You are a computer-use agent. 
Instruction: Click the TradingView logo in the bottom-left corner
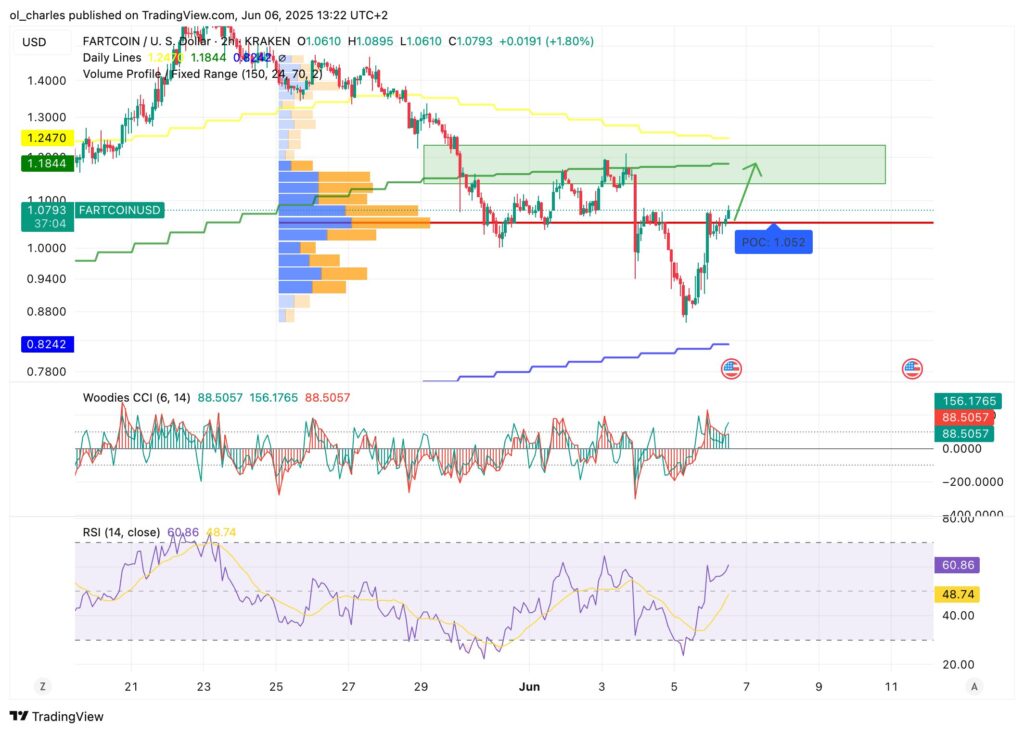point(55,716)
